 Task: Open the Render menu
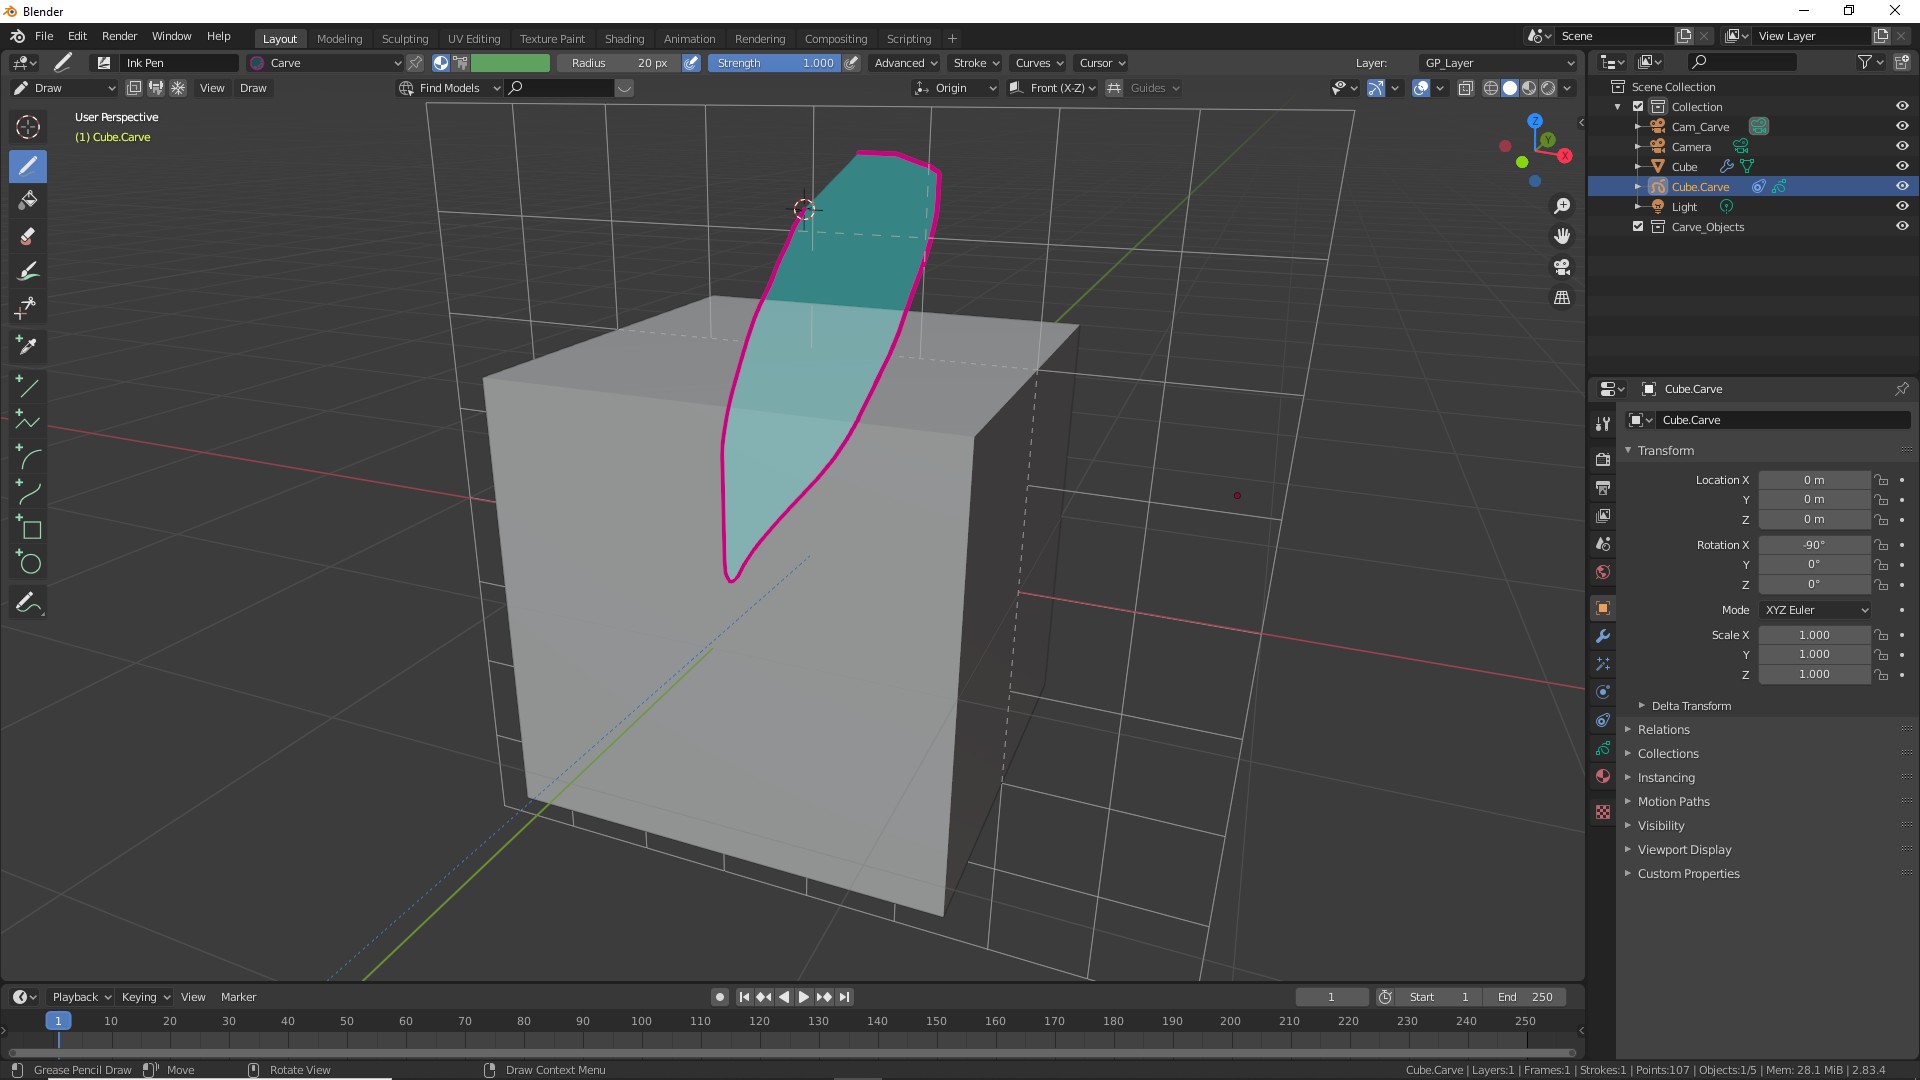[119, 36]
